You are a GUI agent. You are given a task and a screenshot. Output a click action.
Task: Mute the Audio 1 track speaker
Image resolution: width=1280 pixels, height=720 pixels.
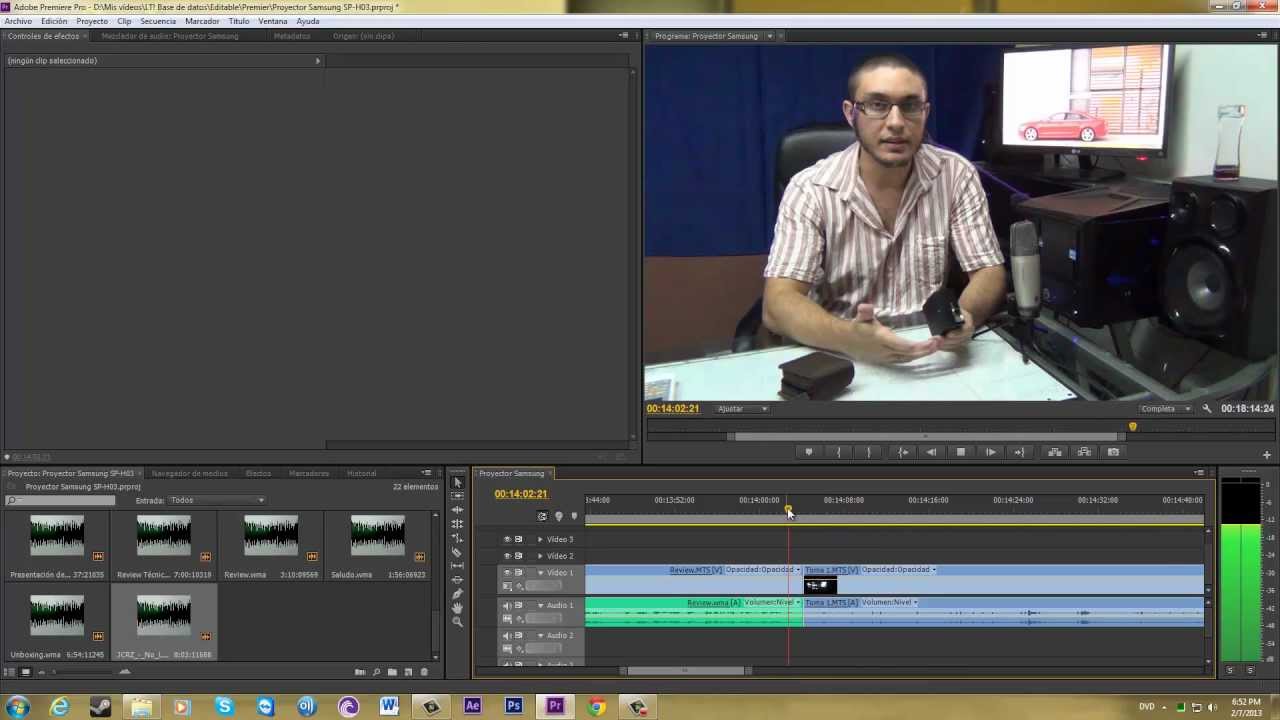[x=507, y=605]
